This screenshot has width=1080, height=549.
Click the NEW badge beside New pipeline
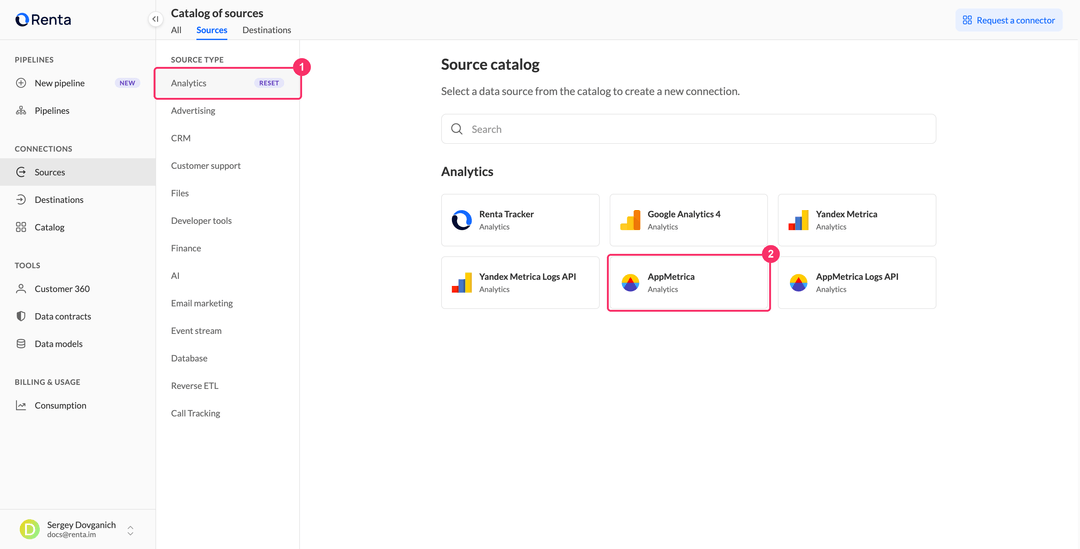[x=127, y=83]
